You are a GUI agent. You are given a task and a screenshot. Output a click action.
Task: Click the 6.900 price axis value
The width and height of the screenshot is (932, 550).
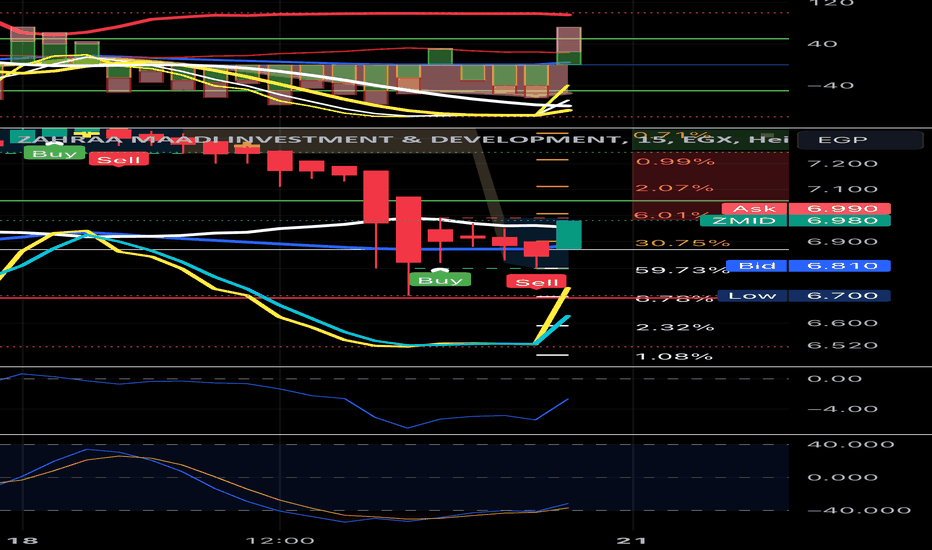pos(842,241)
